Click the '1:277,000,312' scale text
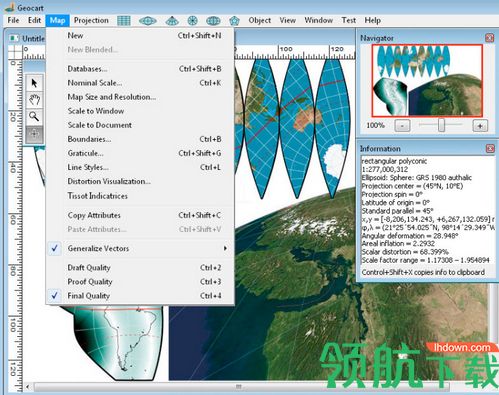This screenshot has height=395, width=499. point(384,169)
